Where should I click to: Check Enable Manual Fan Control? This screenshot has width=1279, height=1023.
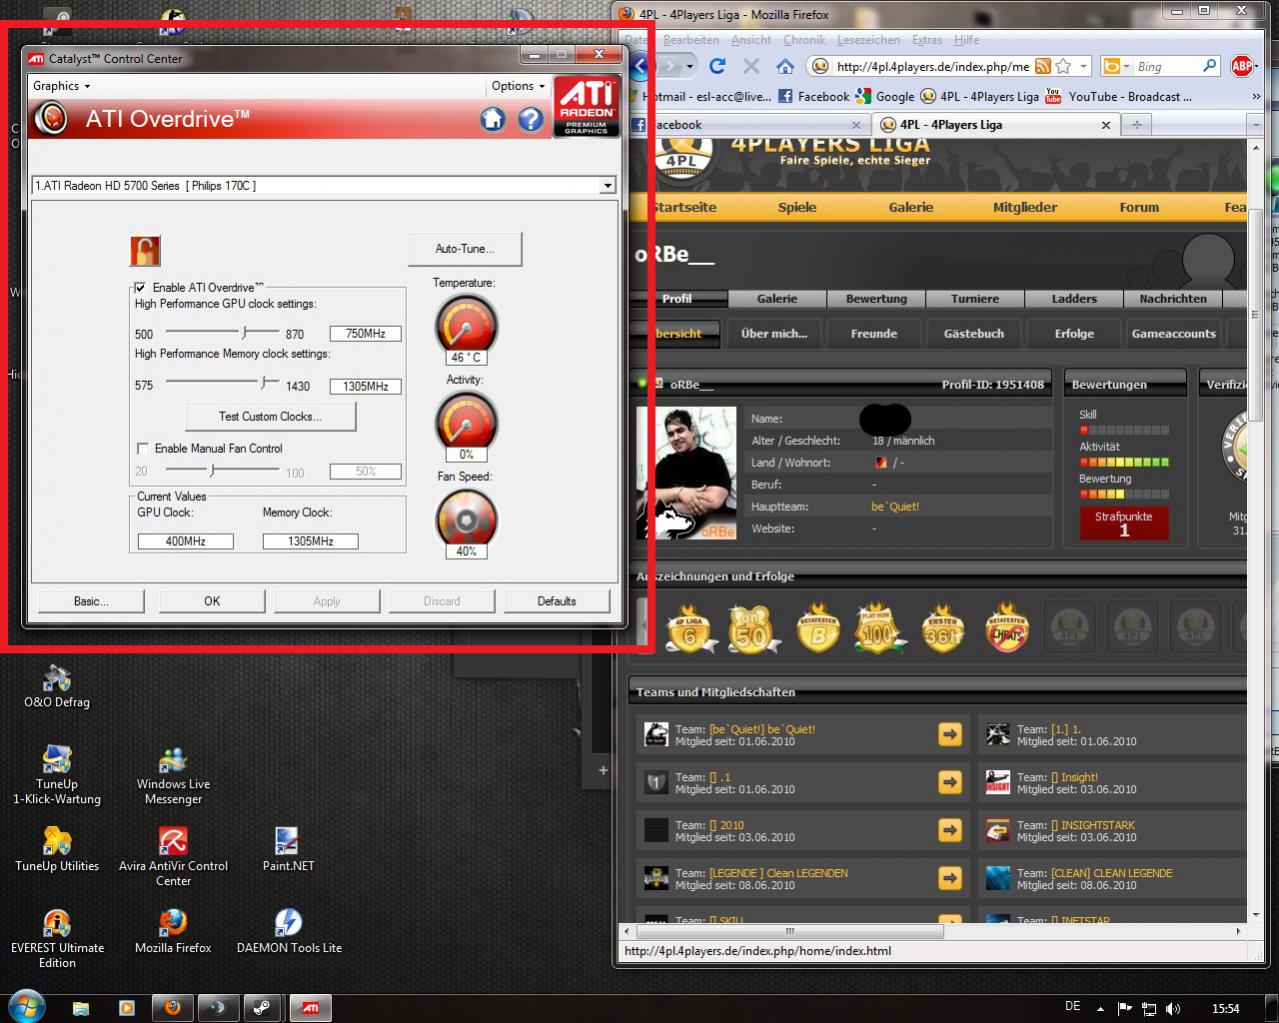143,449
